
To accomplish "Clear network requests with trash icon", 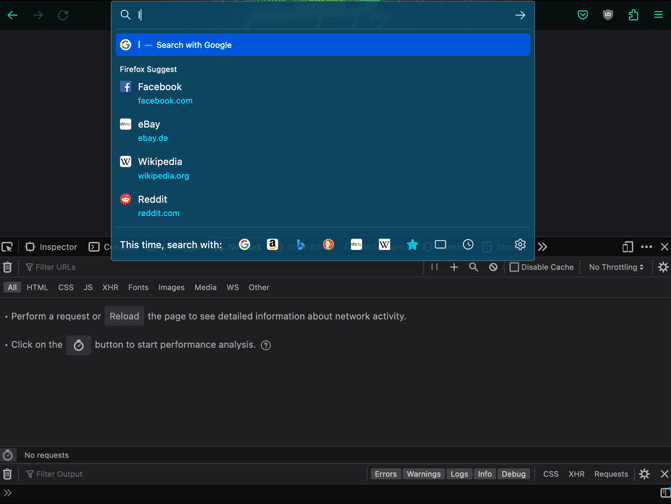I will [x=8, y=268].
